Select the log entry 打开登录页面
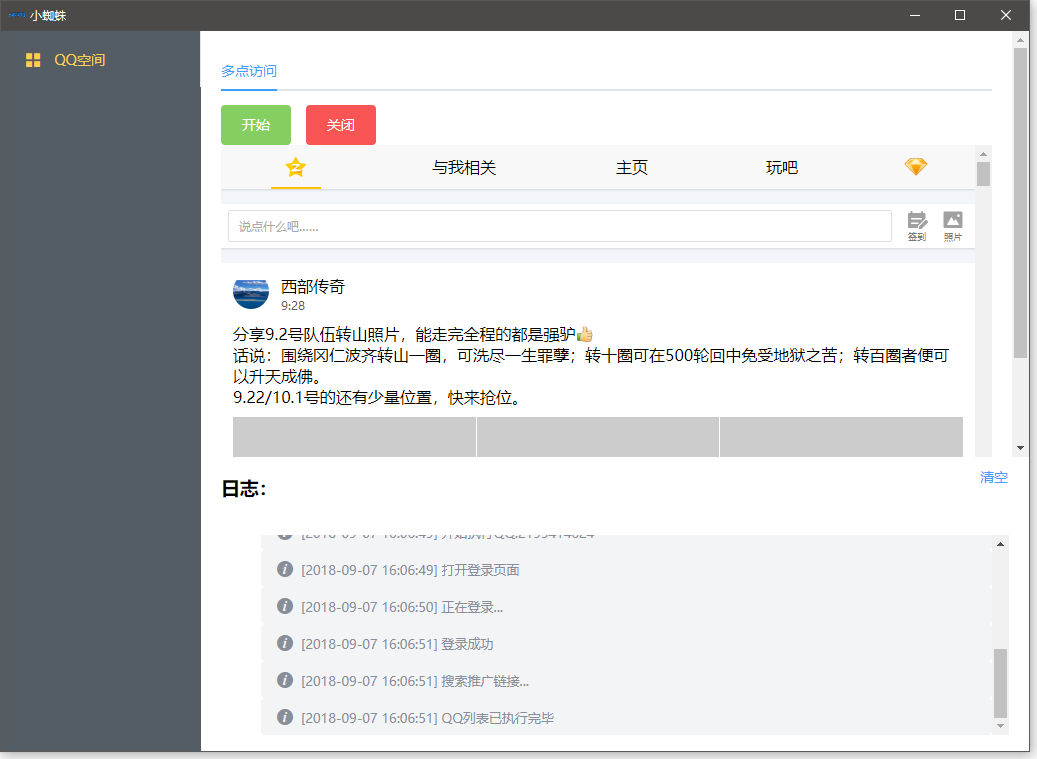Viewport: 1037px width, 759px height. [626, 570]
